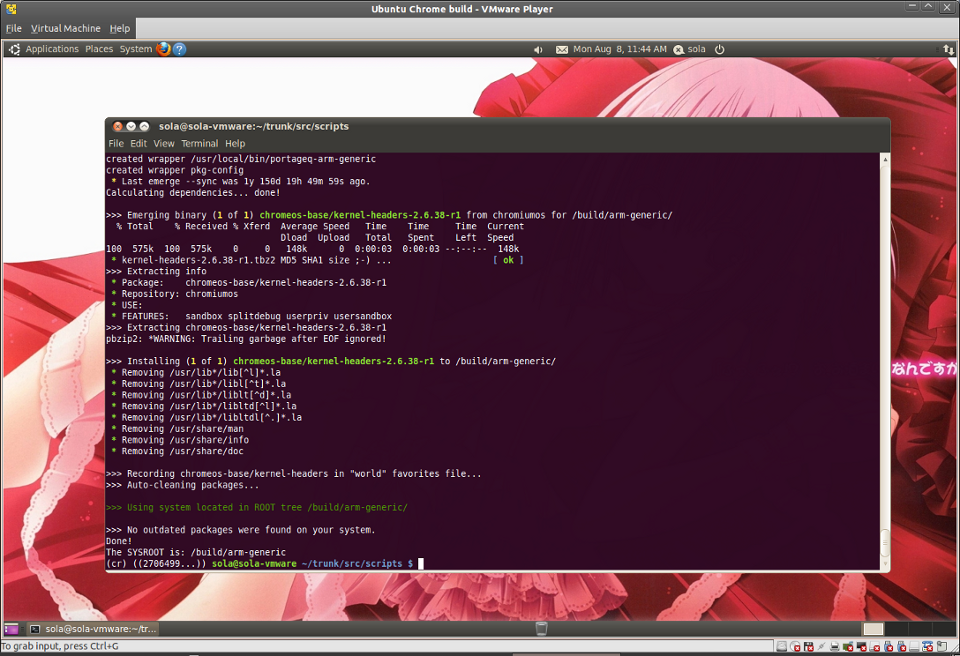Click the terminal scrollbar thumb
Viewport: 960px width, 656px height.
point(885,543)
